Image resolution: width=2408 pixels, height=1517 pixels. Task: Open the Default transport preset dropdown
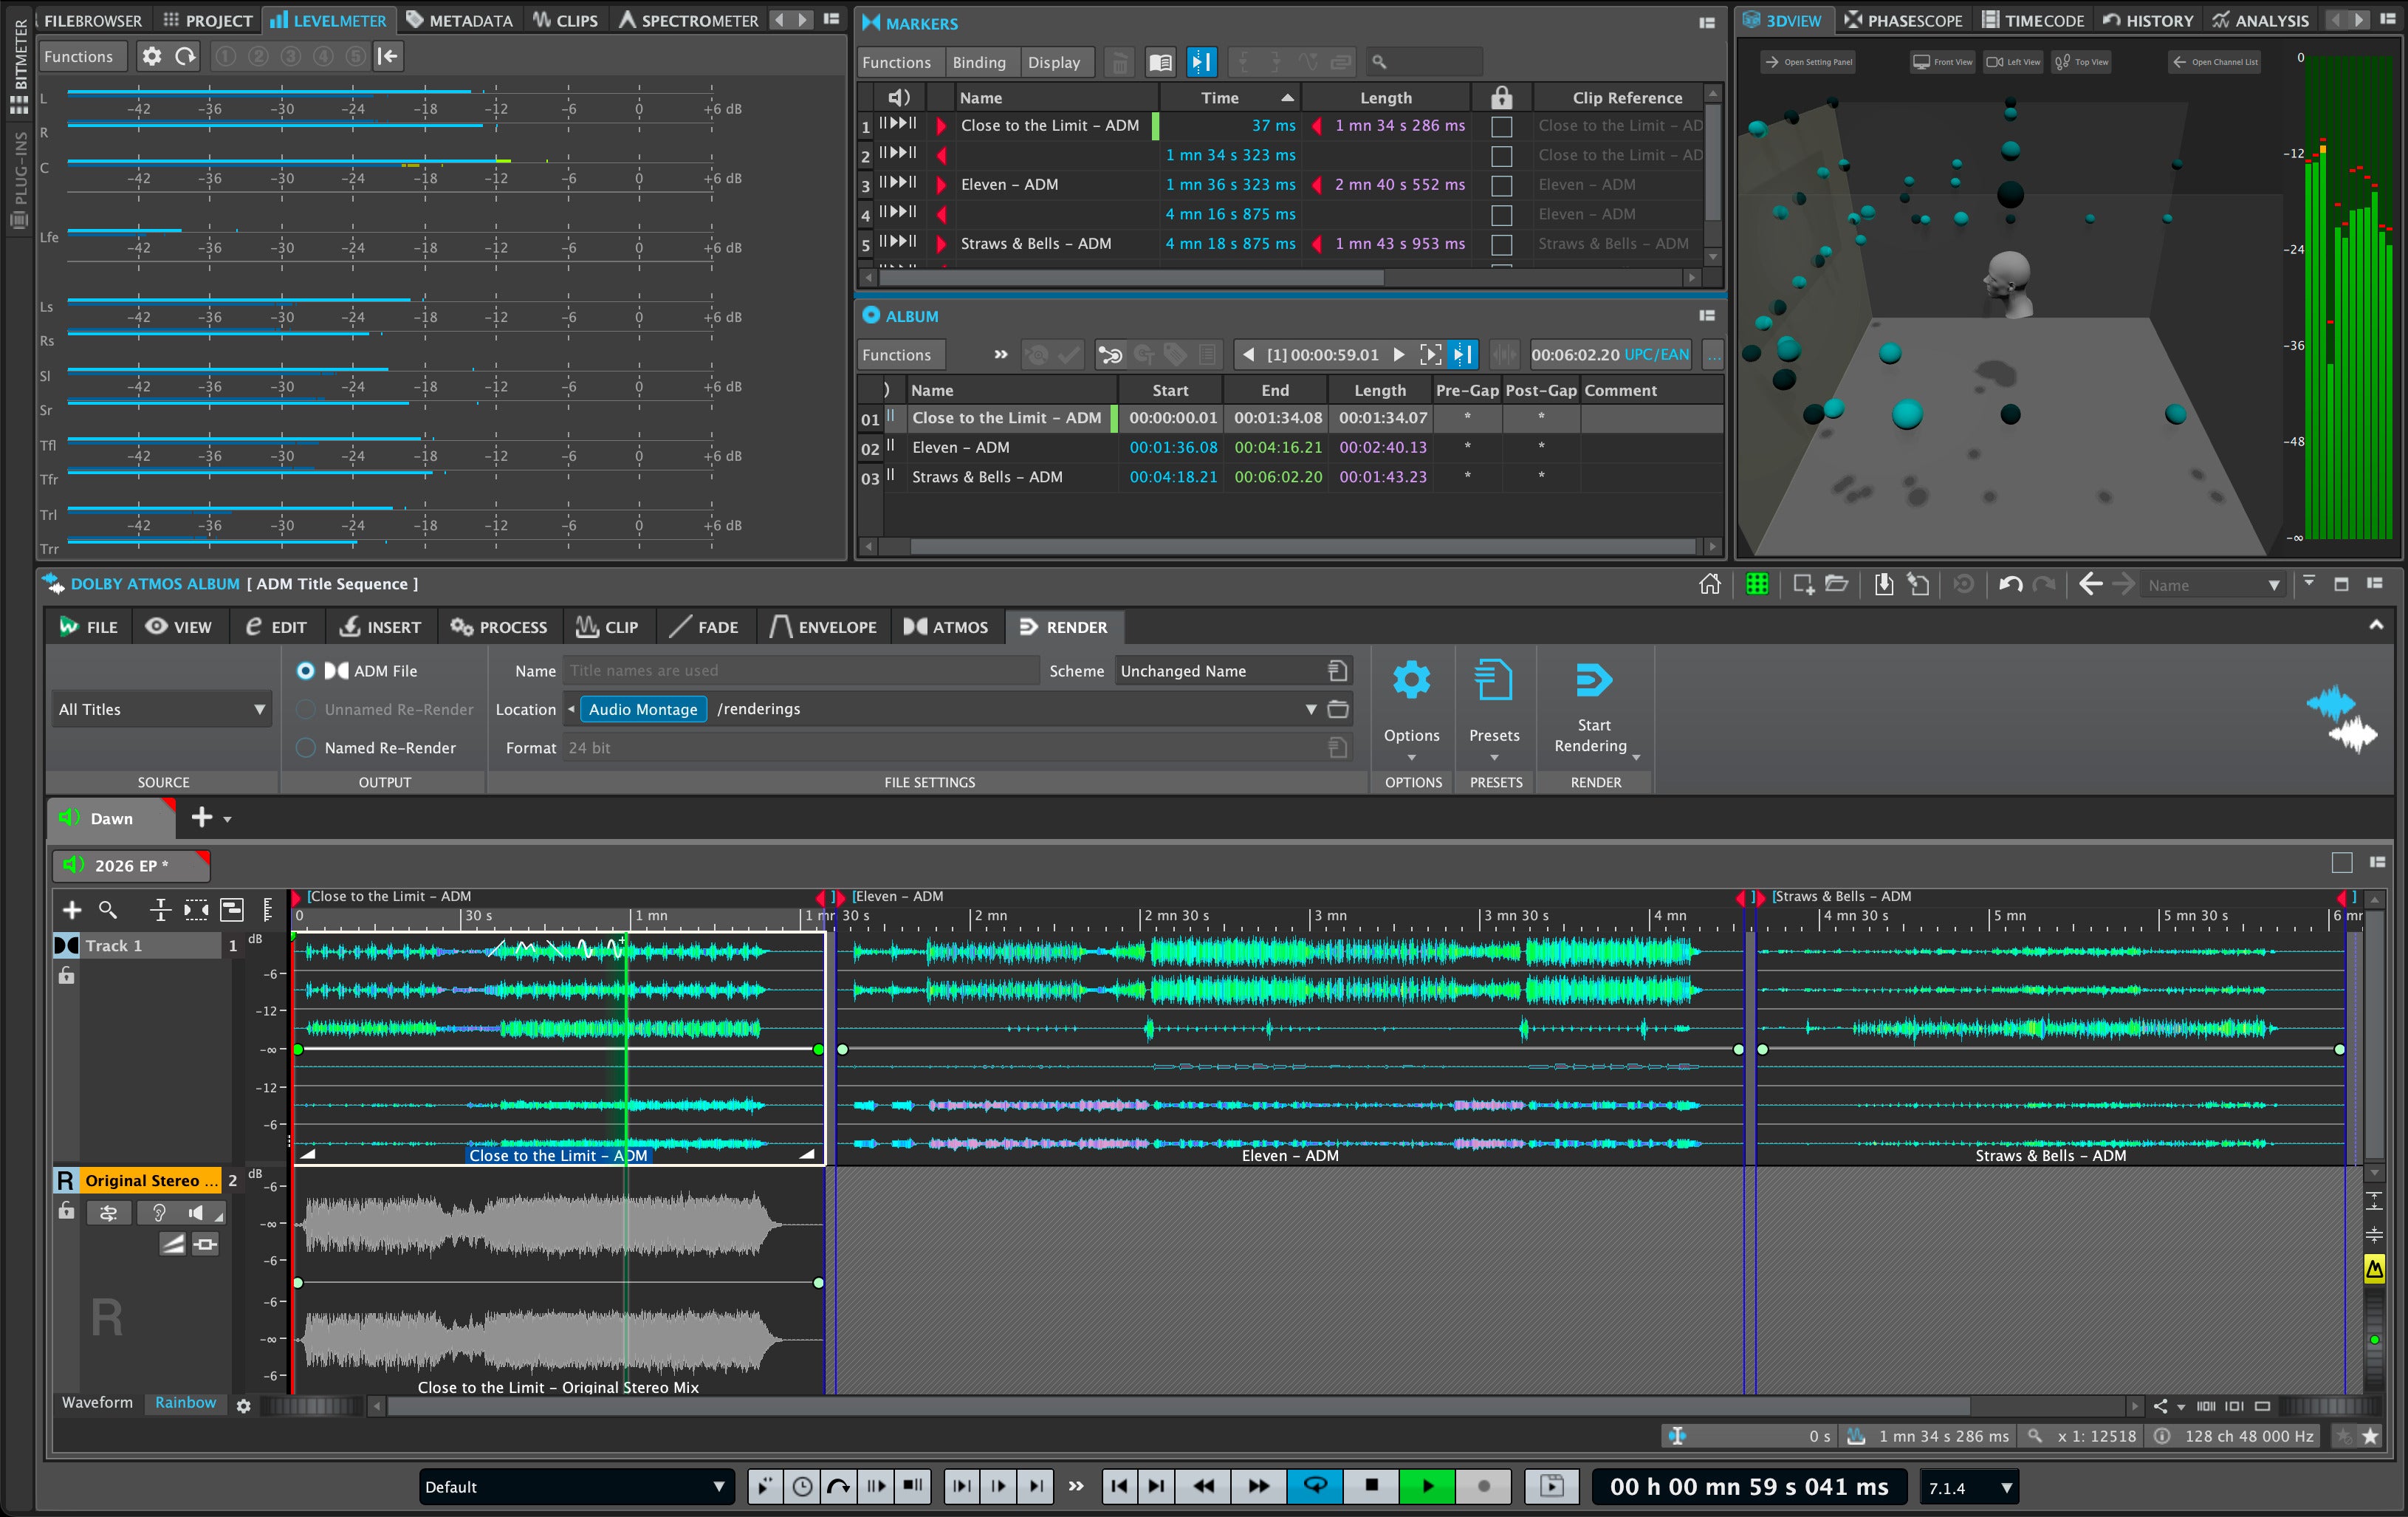(x=575, y=1486)
